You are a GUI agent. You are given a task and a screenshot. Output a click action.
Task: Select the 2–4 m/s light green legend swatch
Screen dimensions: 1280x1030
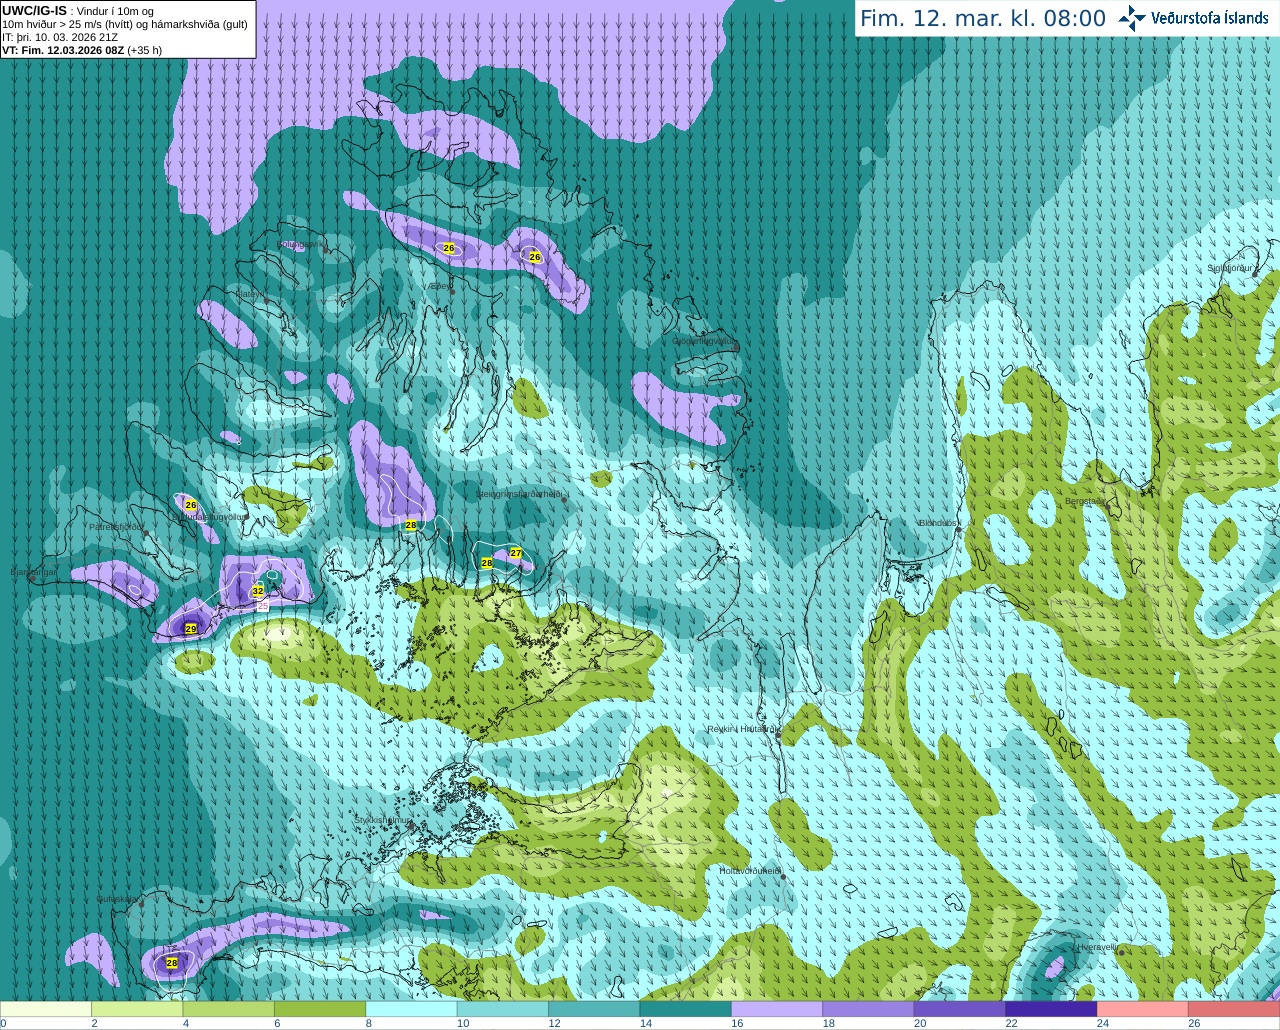coord(137,1009)
